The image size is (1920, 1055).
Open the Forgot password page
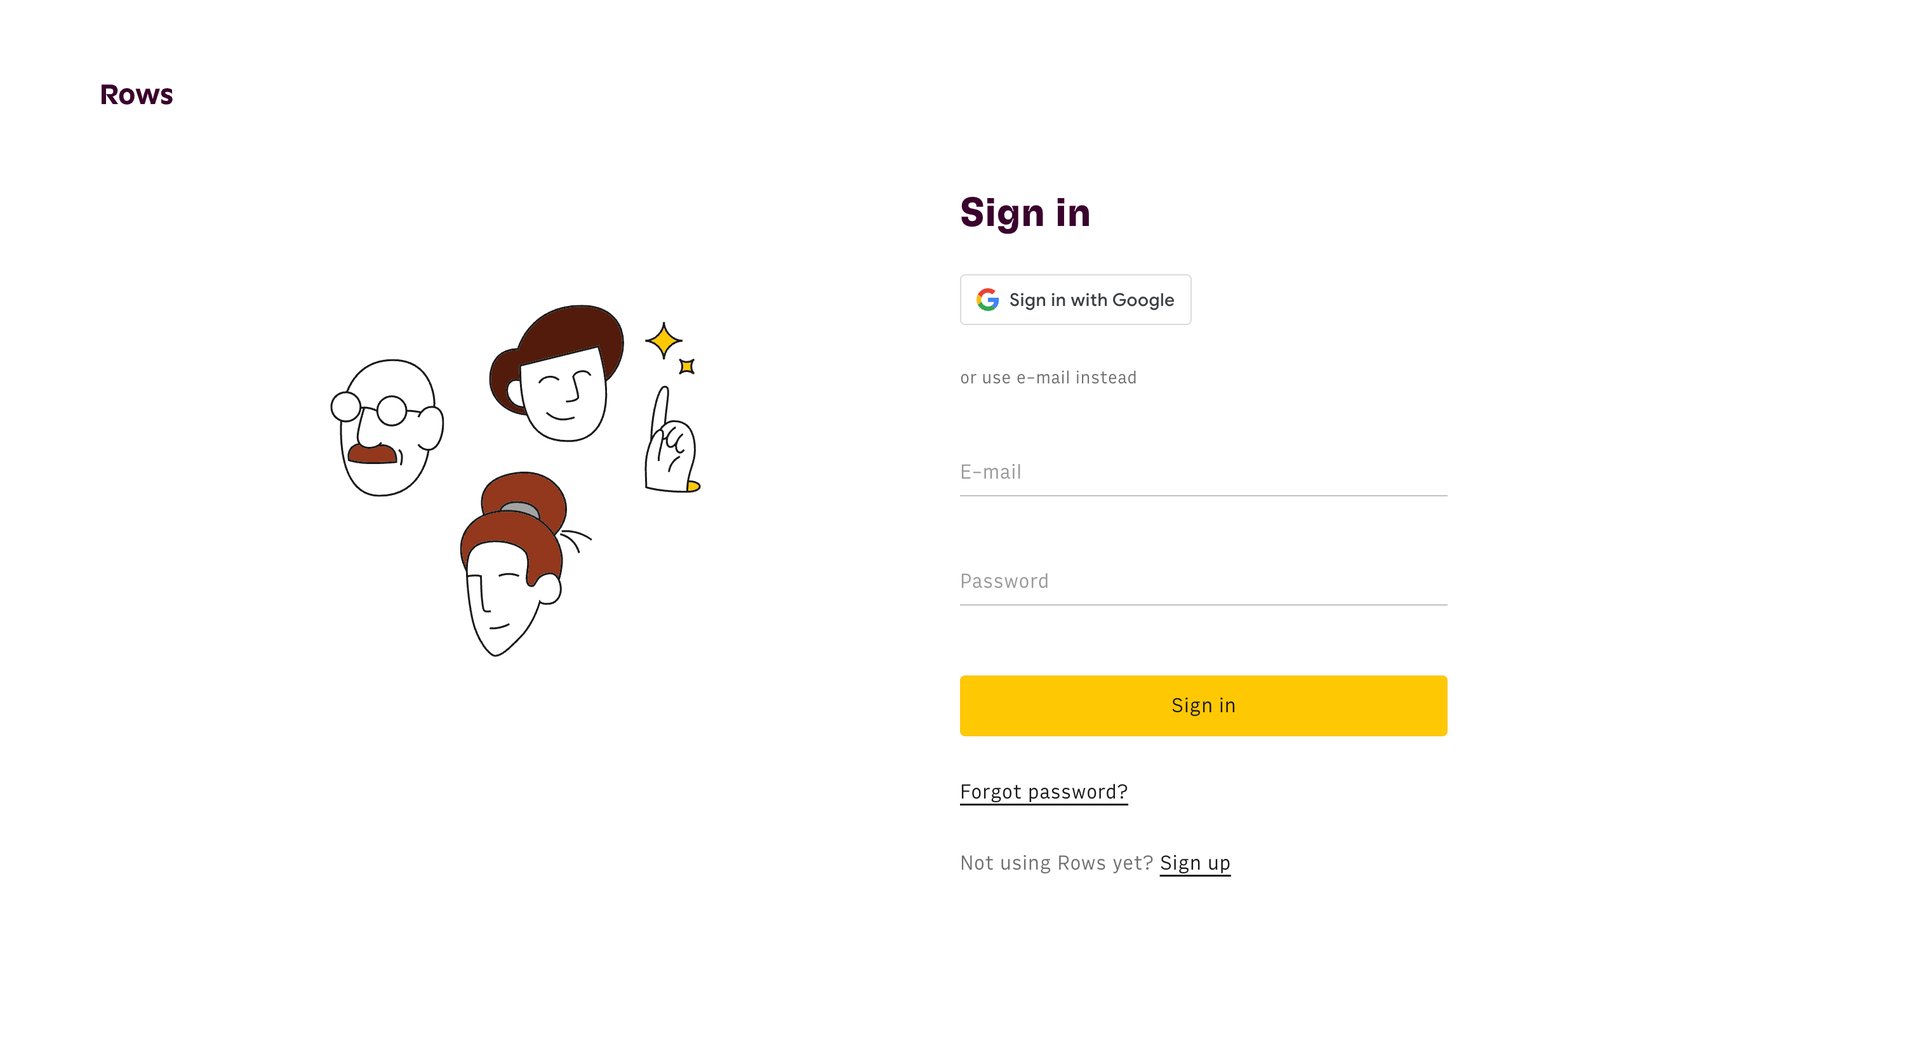tap(1043, 791)
